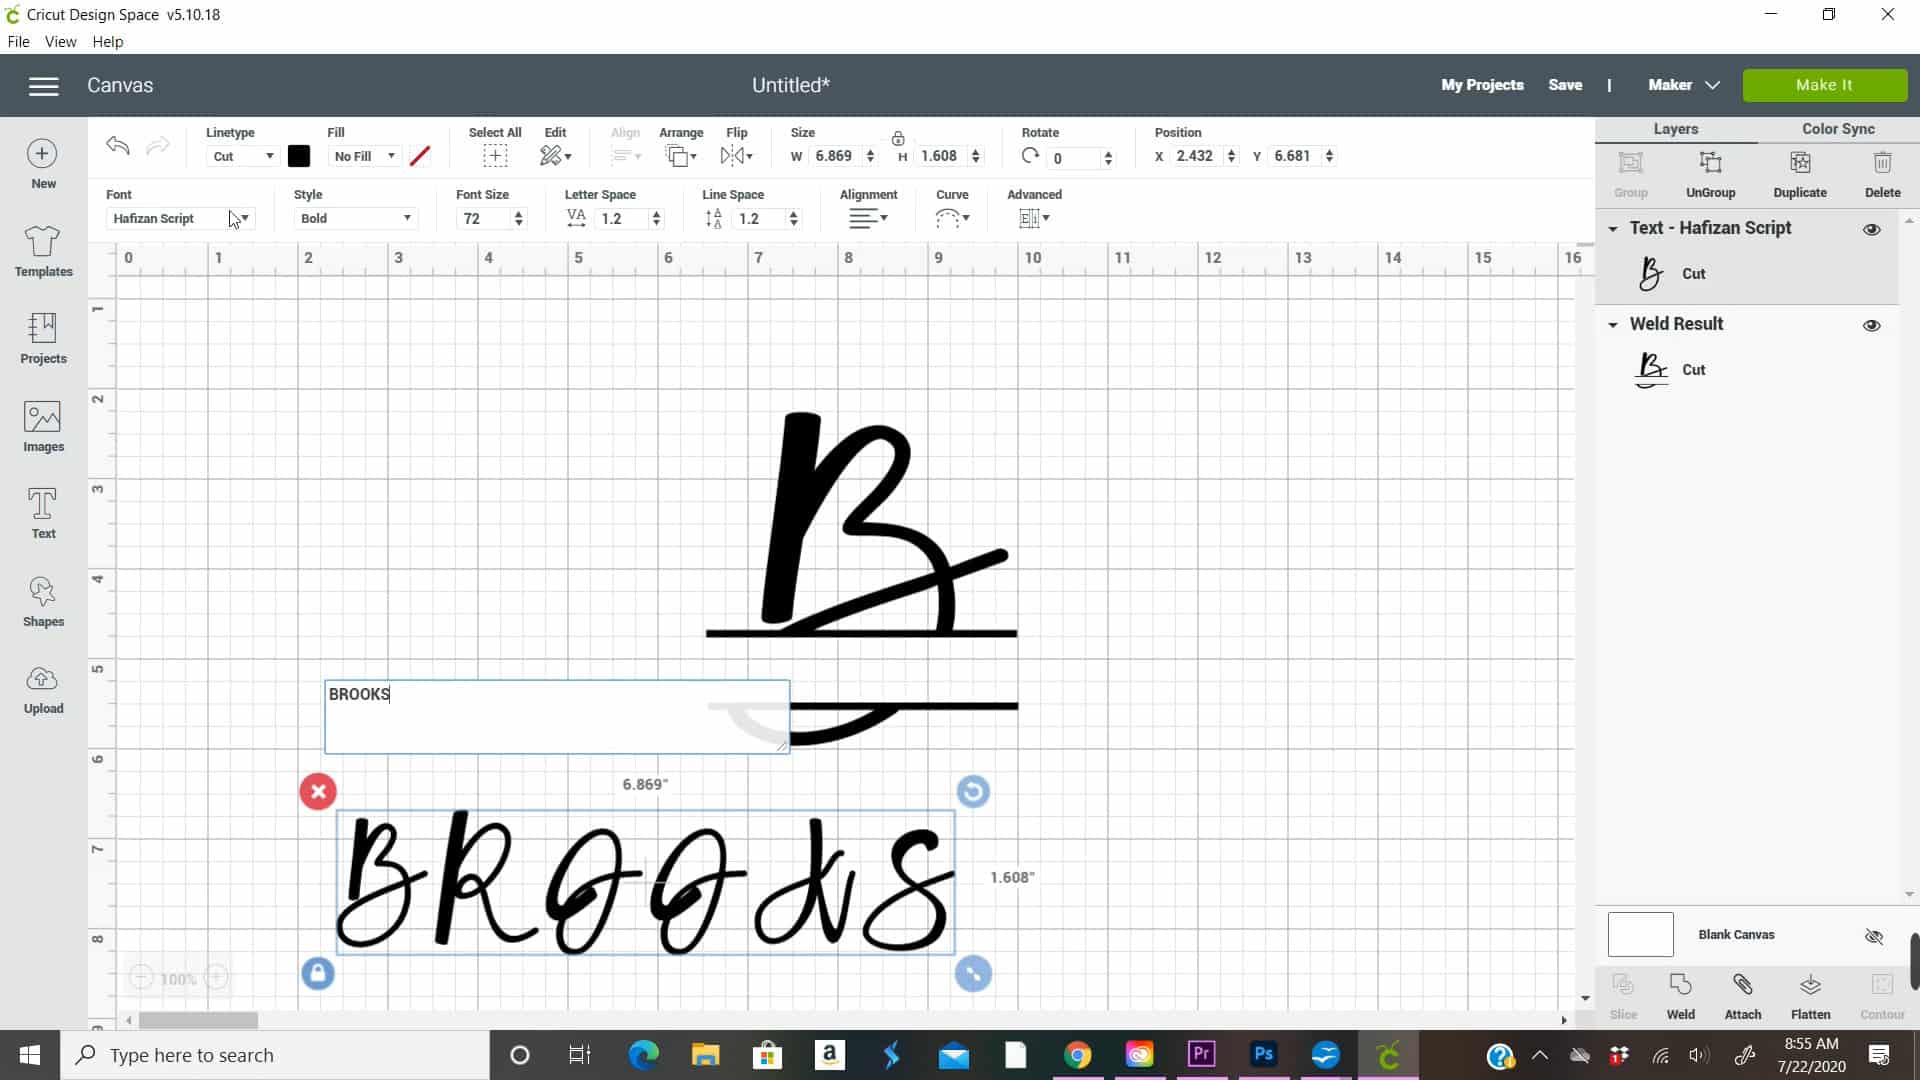1920x1080 pixels.
Task: Switch to the Color Sync tab
Action: pyautogui.click(x=1838, y=129)
